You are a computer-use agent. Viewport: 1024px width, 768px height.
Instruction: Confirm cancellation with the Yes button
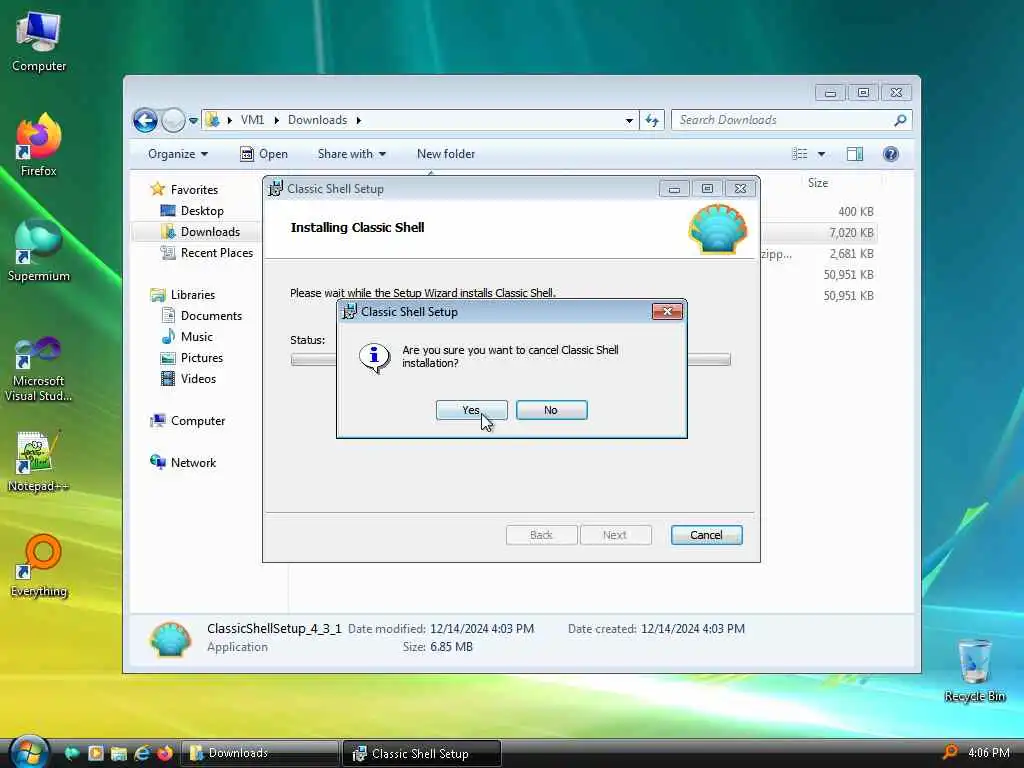point(472,410)
